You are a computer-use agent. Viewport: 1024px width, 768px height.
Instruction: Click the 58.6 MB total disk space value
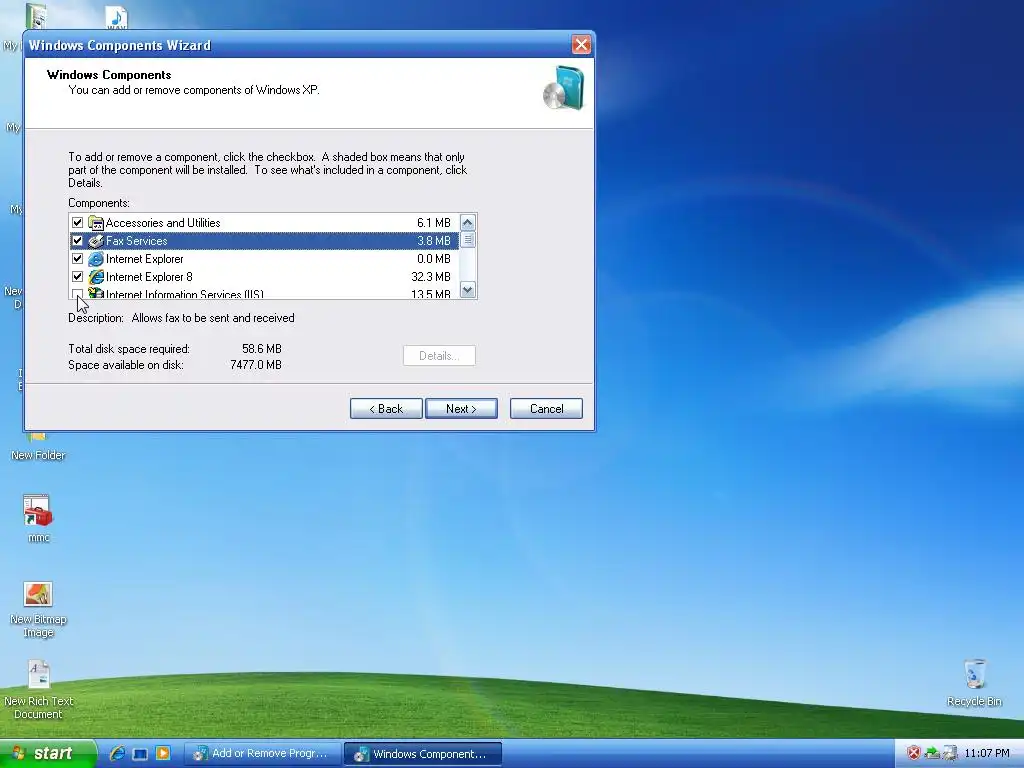tap(261, 349)
